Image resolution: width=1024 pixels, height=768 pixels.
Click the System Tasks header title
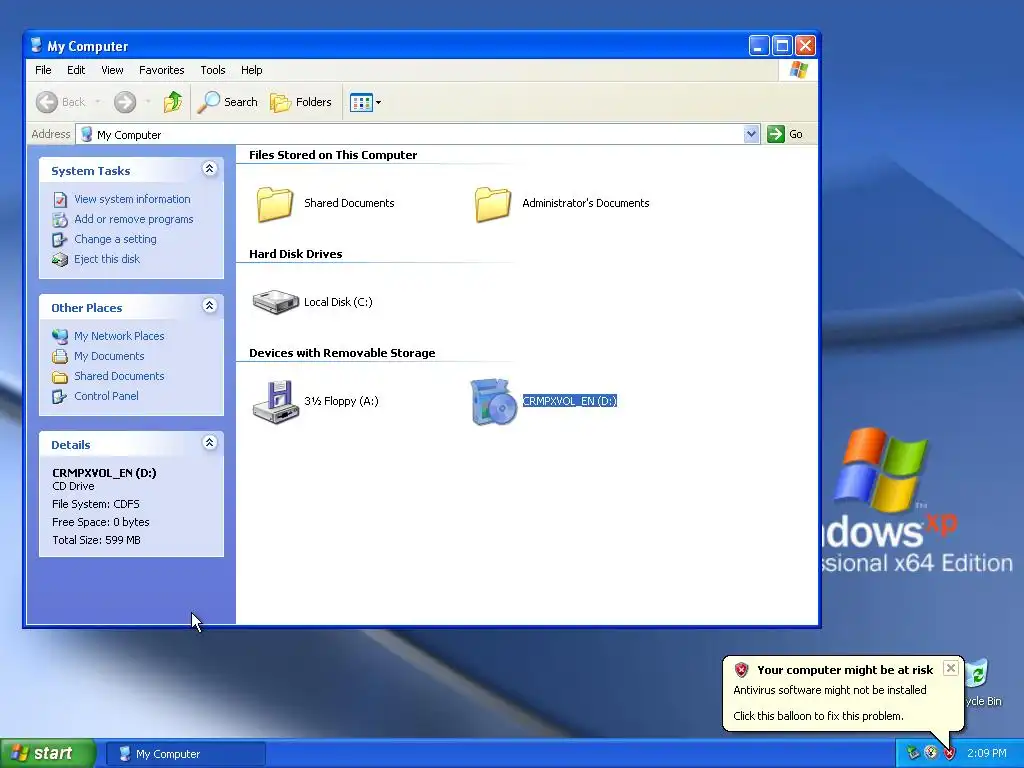tap(91, 171)
